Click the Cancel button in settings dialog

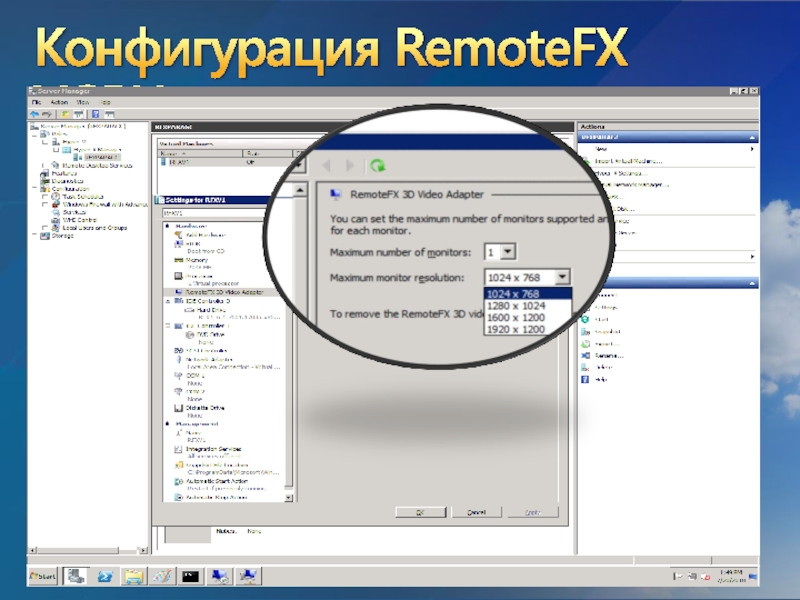pyautogui.click(x=477, y=512)
